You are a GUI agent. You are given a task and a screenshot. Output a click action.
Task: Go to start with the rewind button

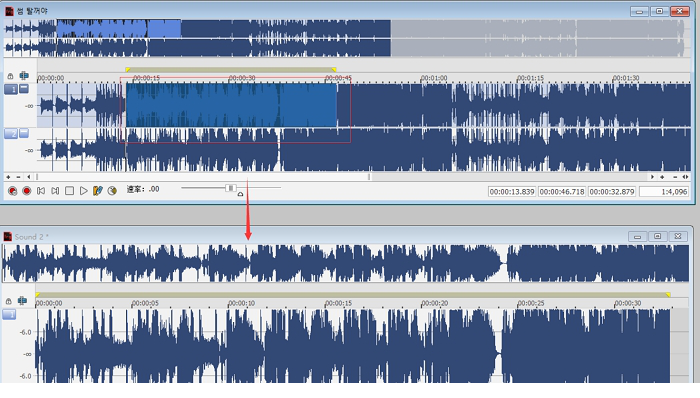(x=41, y=191)
